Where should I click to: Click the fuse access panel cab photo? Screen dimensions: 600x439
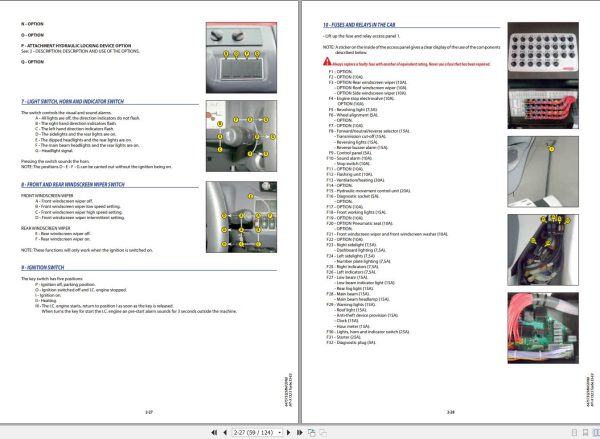(543, 171)
